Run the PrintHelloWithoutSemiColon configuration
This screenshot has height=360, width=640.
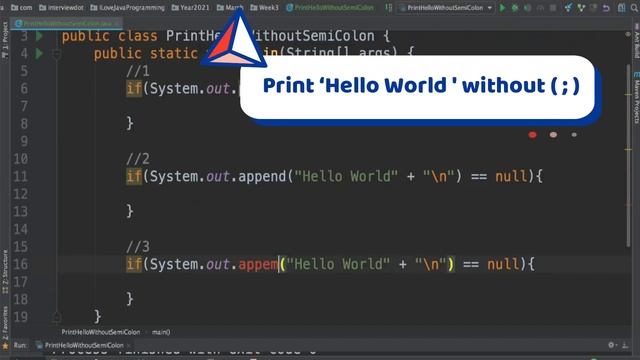(502, 8)
